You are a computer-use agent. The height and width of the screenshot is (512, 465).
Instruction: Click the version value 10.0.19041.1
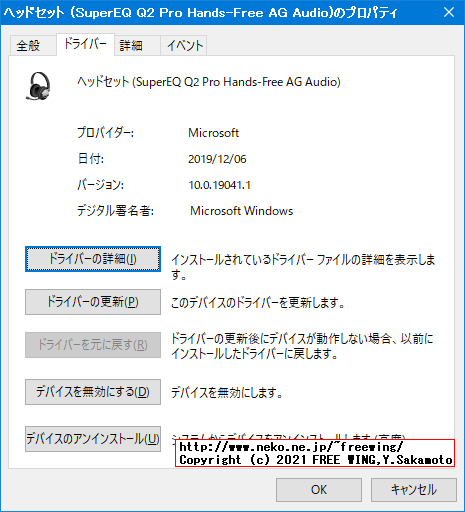click(x=219, y=185)
